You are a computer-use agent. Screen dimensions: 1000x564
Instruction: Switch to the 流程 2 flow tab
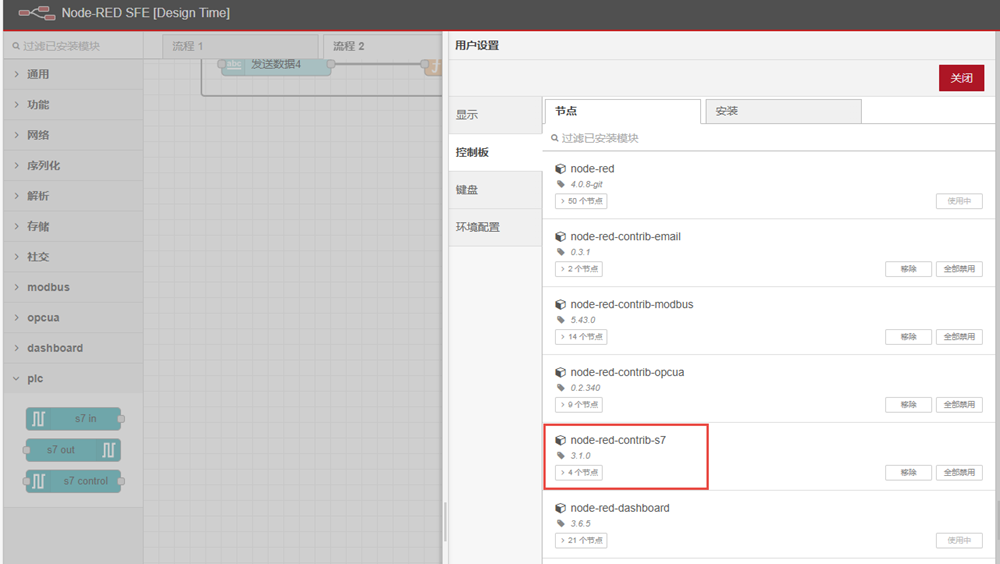383,46
